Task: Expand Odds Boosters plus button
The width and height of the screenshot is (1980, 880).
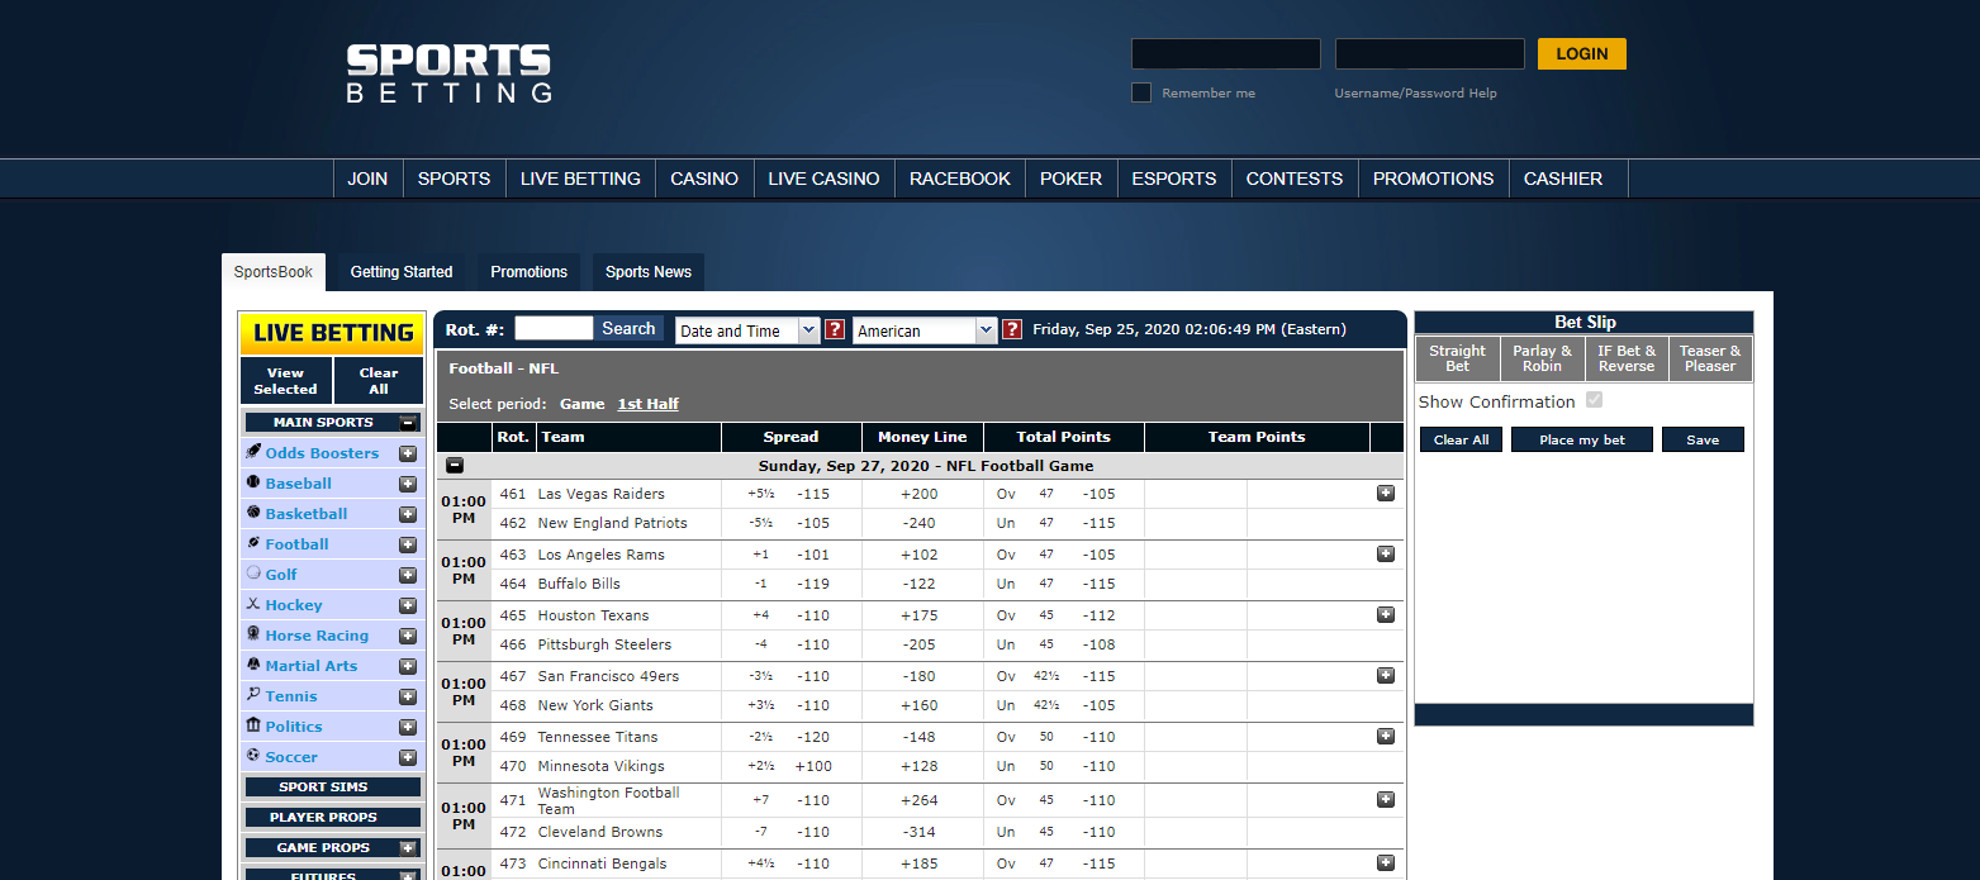Action: [x=408, y=454]
